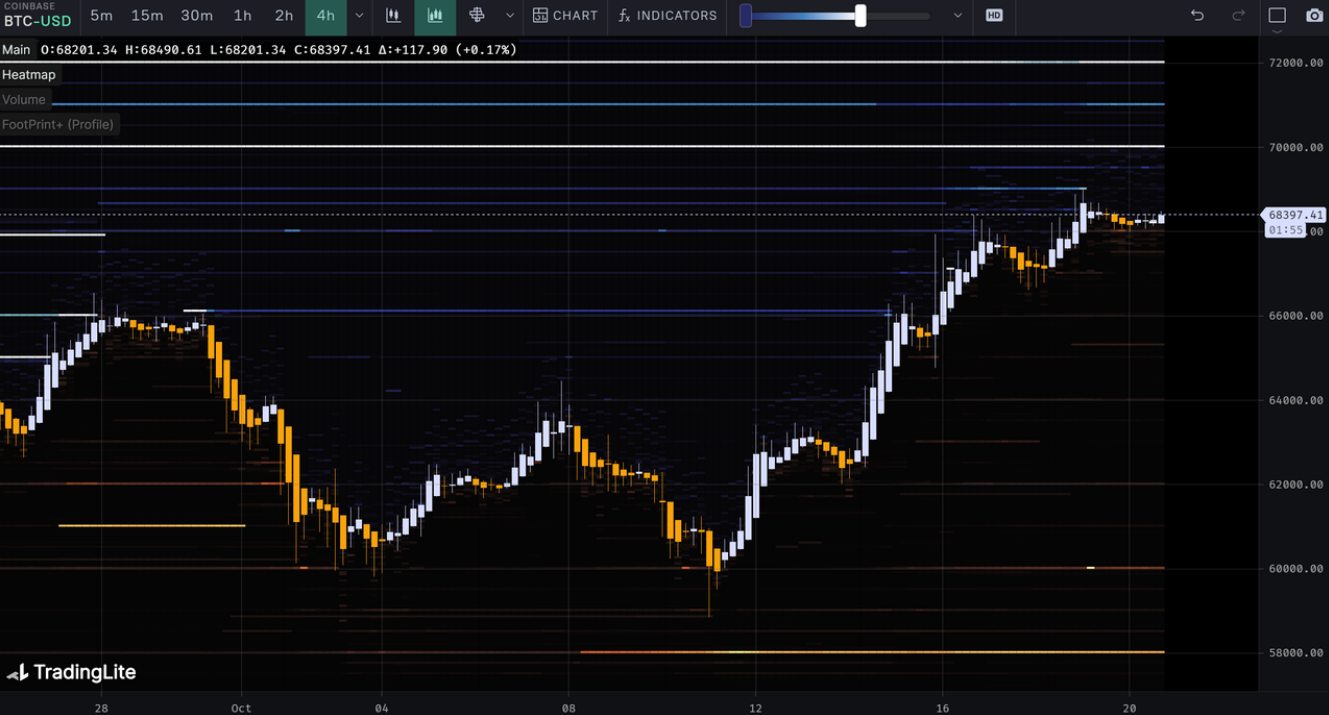Undo the last chart action
The width and height of the screenshot is (1329, 715).
tap(1197, 16)
